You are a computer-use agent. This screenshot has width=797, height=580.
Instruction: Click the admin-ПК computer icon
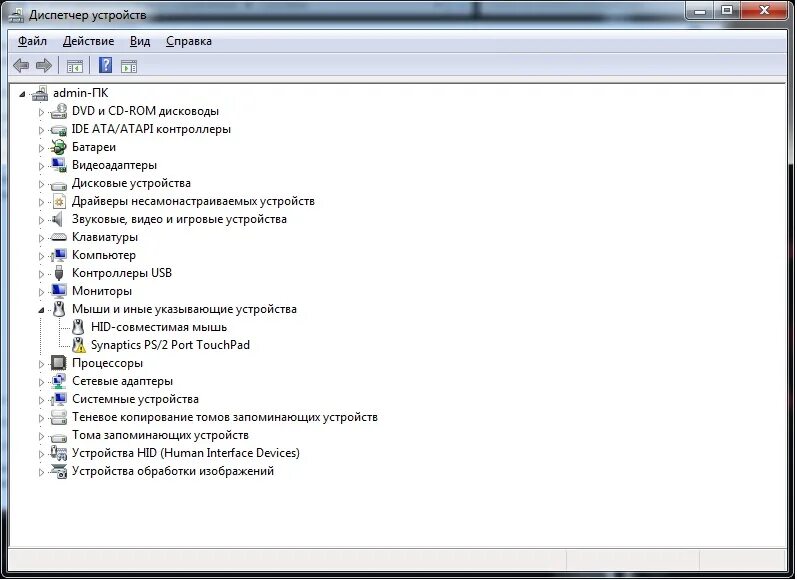coord(40,93)
